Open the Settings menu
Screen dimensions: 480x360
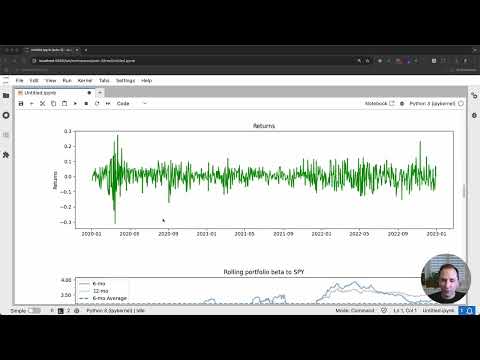tap(125, 81)
